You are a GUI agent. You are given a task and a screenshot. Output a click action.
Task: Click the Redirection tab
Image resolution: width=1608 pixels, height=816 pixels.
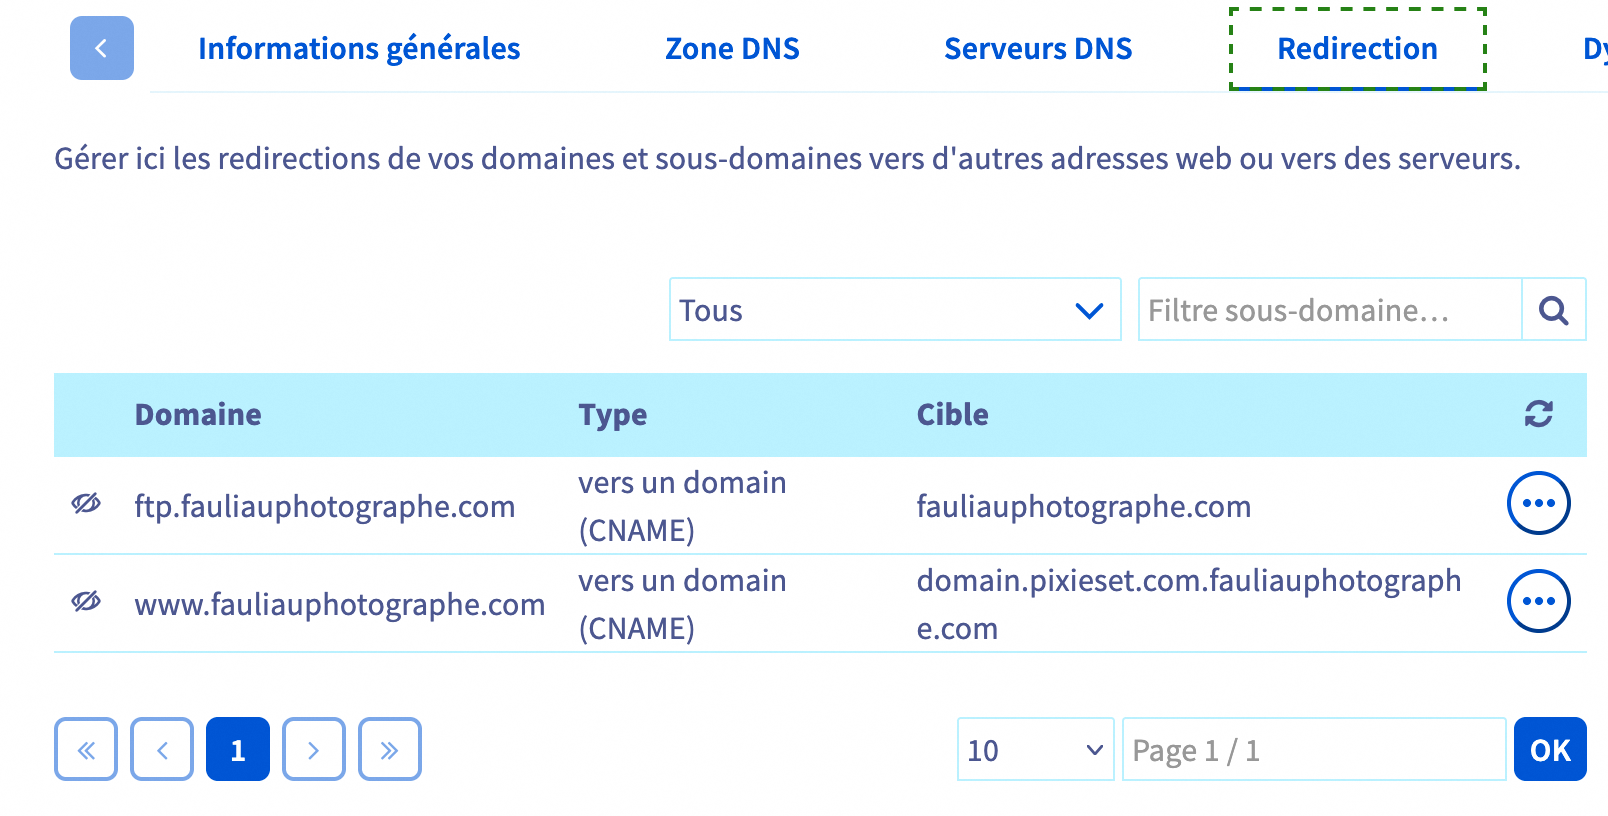click(x=1358, y=48)
